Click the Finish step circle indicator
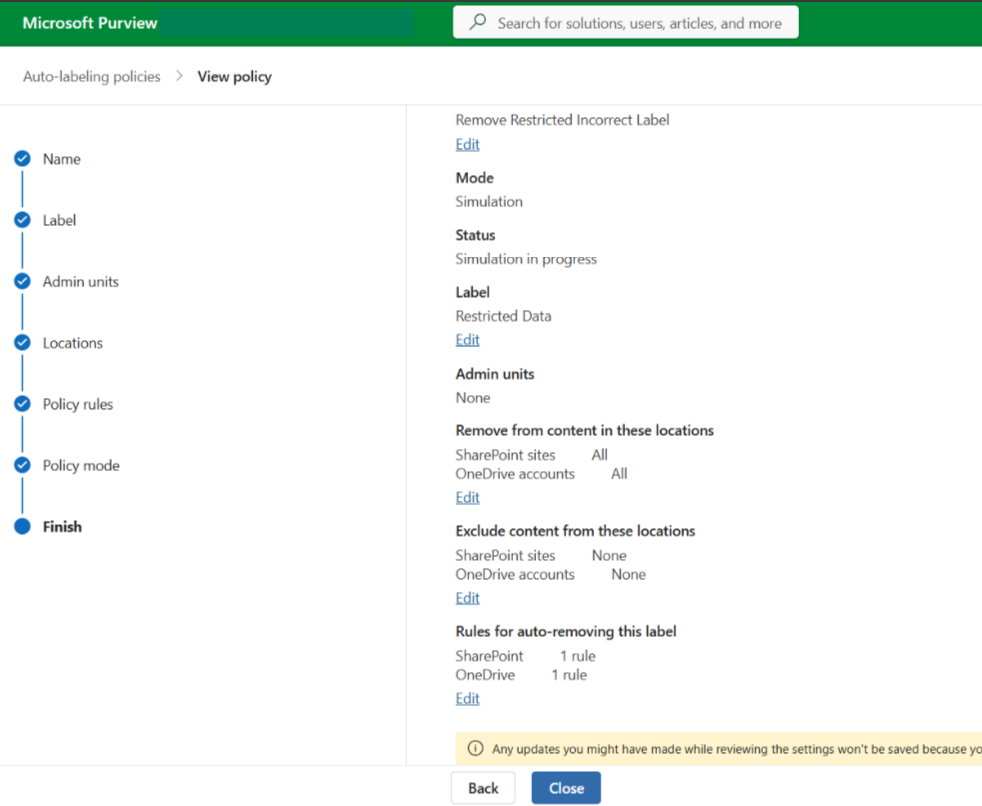 coord(22,527)
